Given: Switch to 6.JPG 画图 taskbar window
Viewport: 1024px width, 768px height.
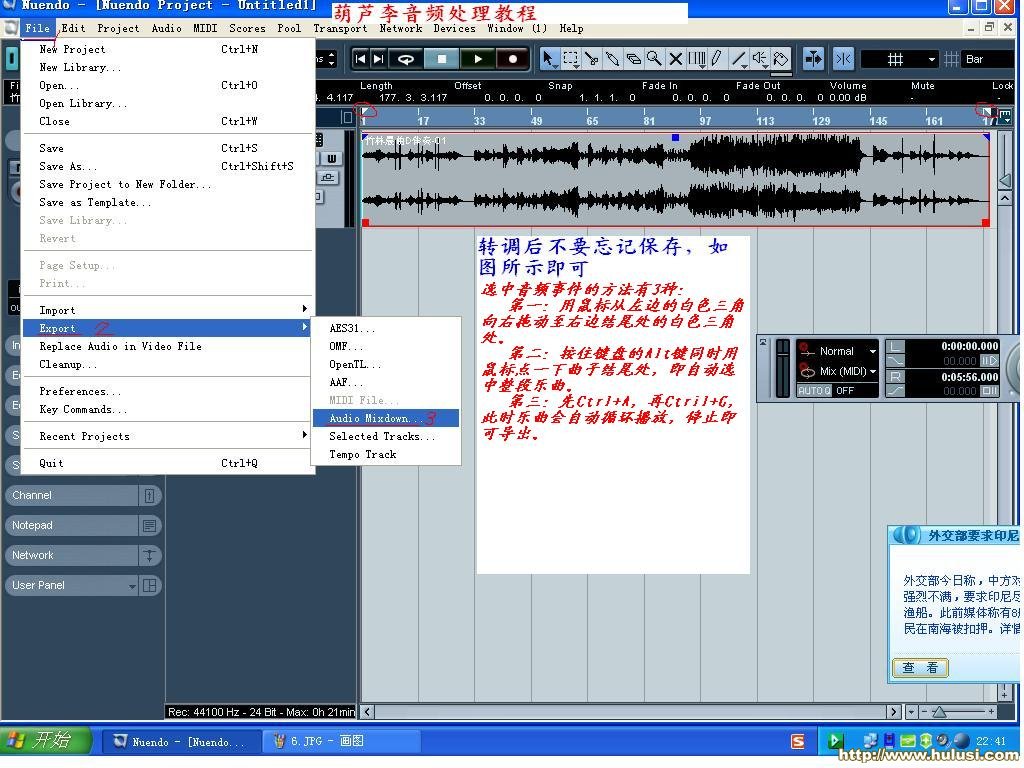Looking at the screenshot, I should point(340,741).
